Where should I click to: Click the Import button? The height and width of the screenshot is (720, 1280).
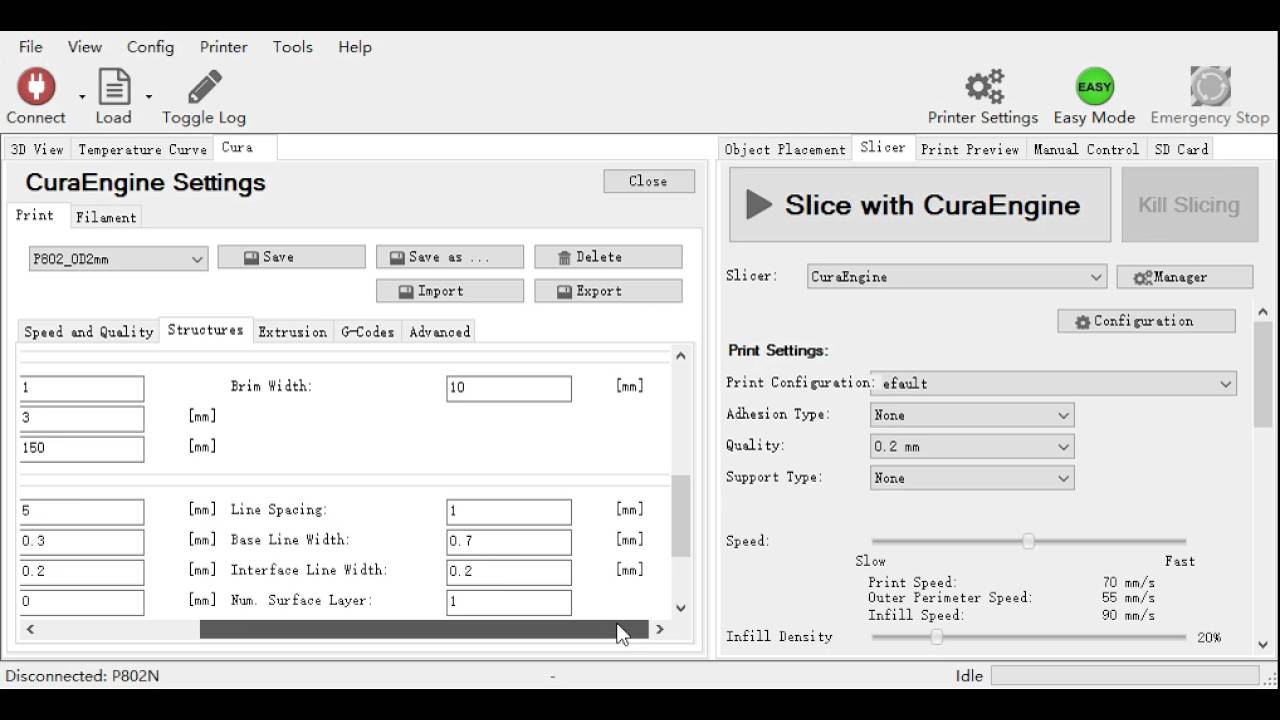pyautogui.click(x=450, y=291)
